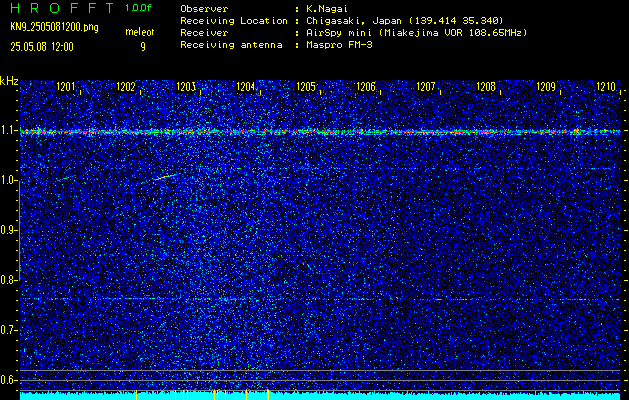The width and height of the screenshot is (629, 400).
Task: Click the 1209 time marker
Action: point(546,87)
